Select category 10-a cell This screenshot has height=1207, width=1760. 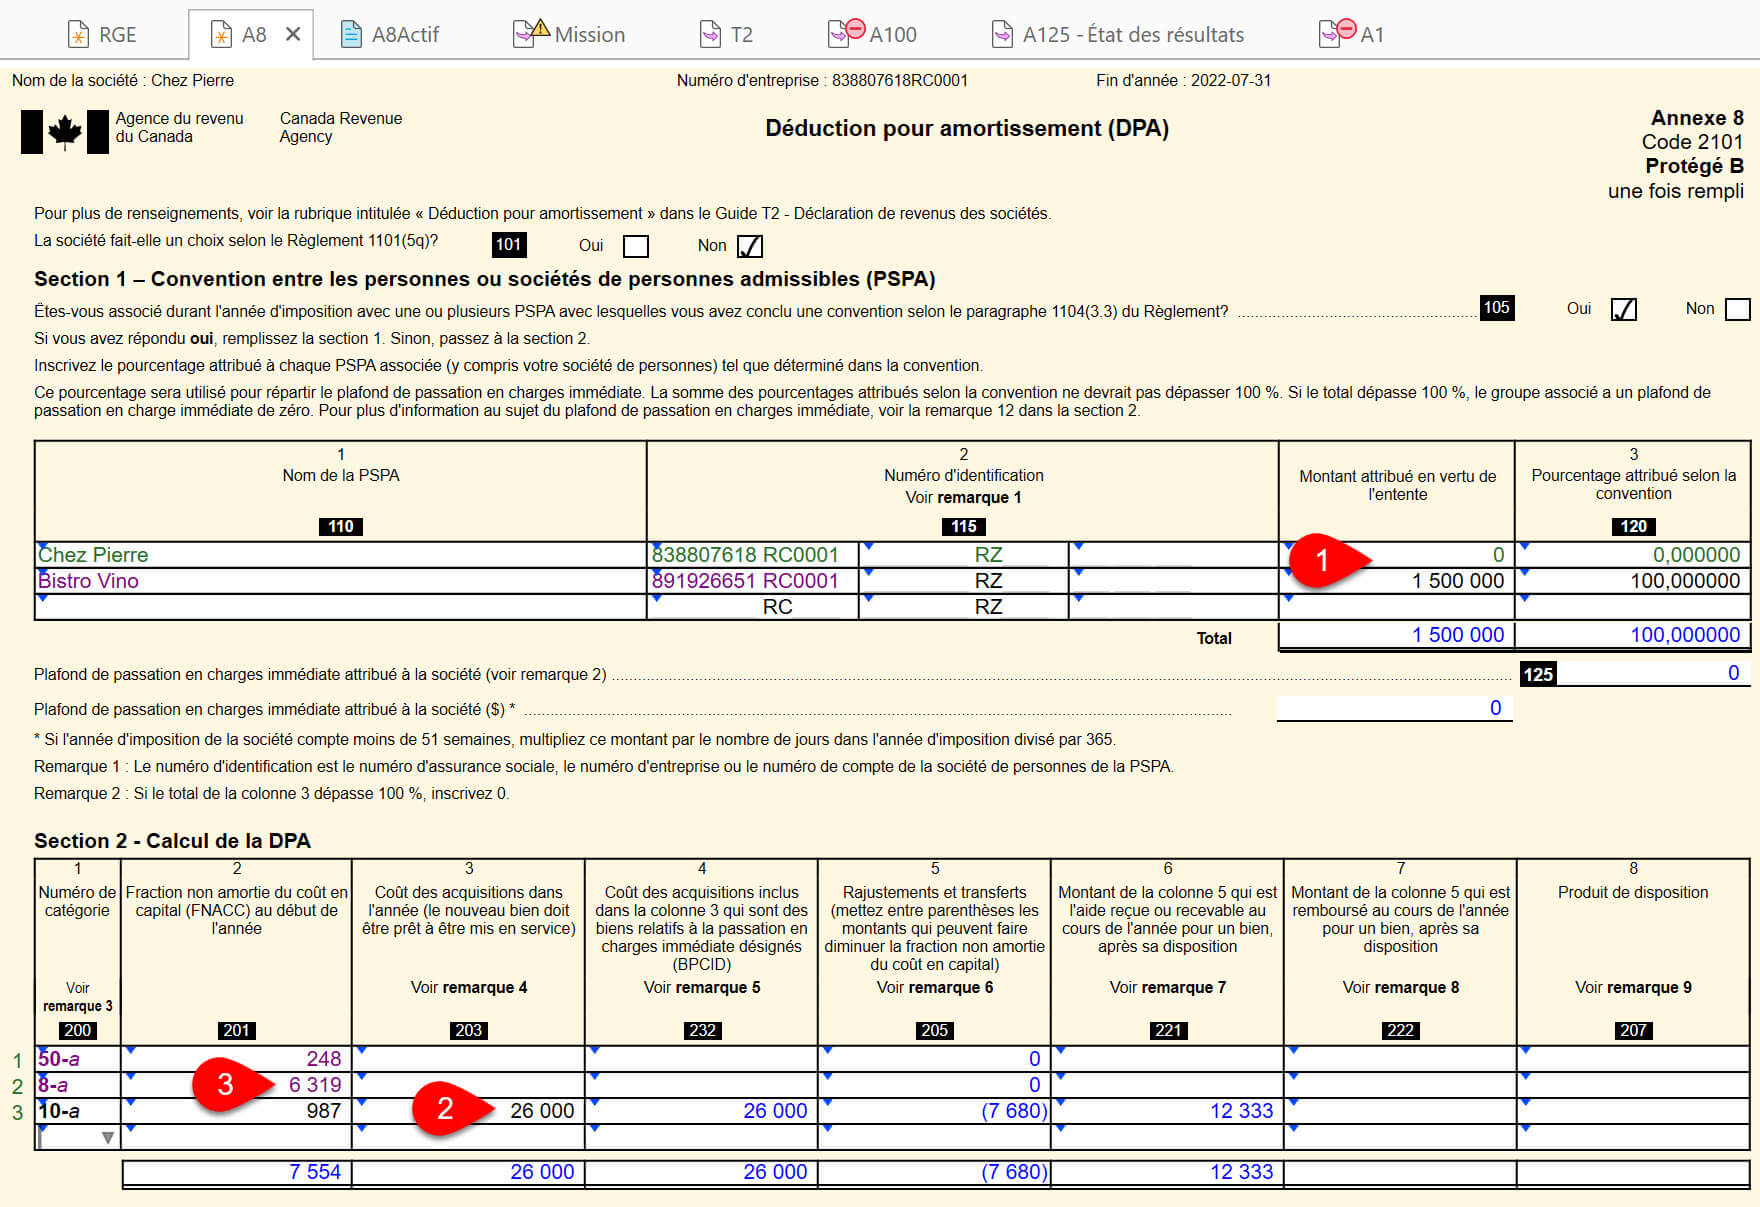(x=78, y=1111)
